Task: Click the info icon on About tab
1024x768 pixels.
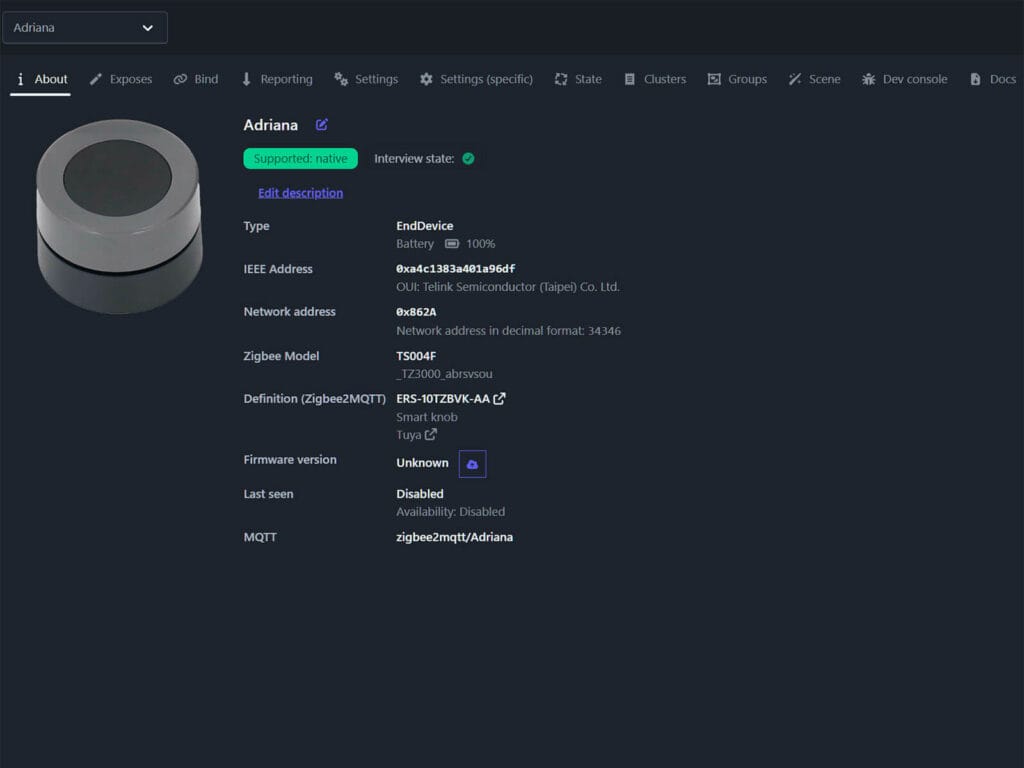Action: [20, 79]
